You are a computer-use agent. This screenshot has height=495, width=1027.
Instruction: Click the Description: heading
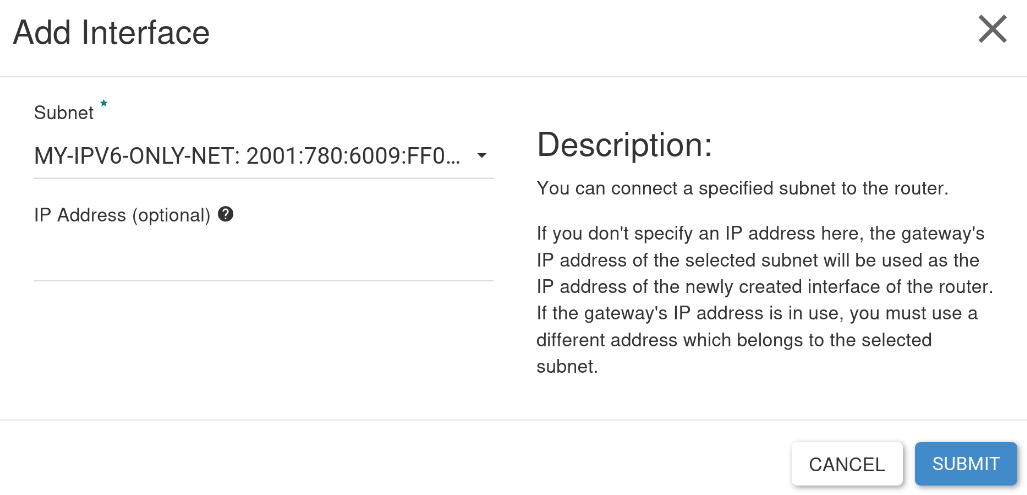tap(624, 145)
